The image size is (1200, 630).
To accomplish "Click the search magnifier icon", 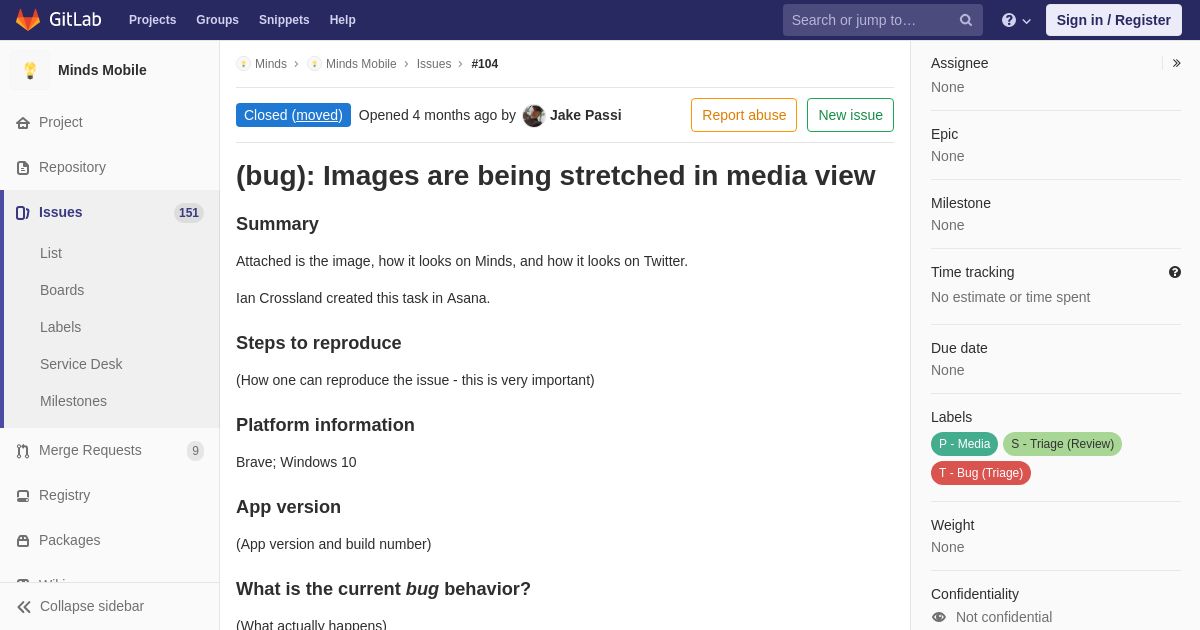I will tap(966, 20).
